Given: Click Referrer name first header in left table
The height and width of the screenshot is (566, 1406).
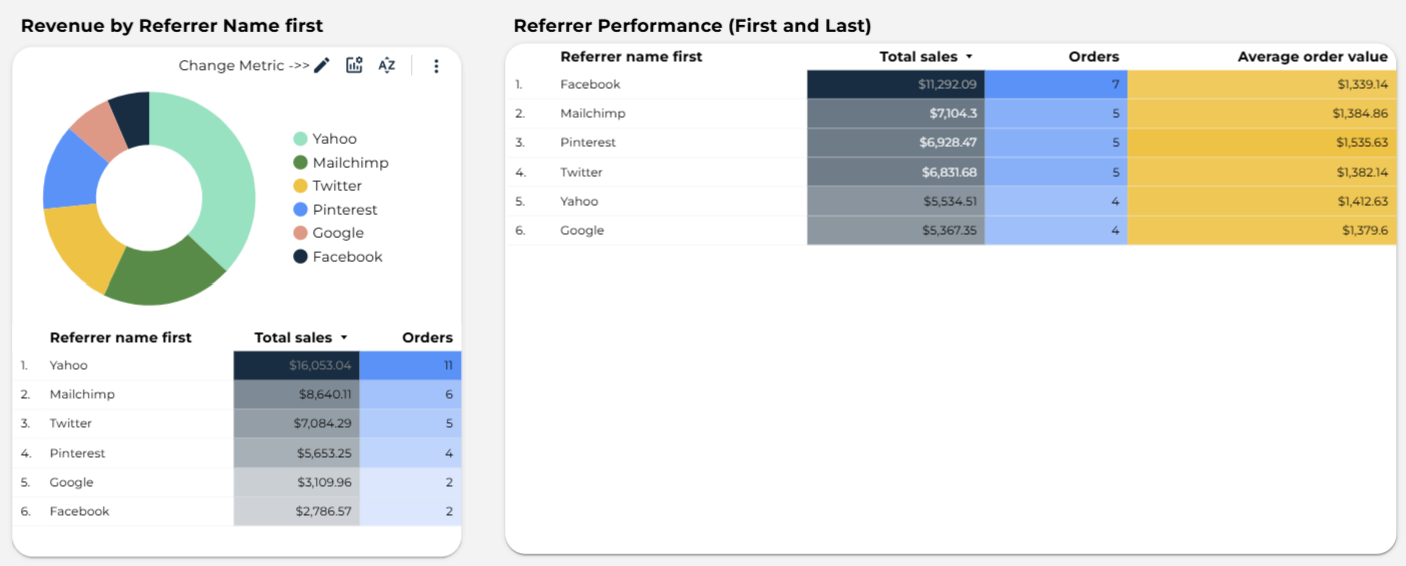Looking at the screenshot, I should (x=120, y=338).
